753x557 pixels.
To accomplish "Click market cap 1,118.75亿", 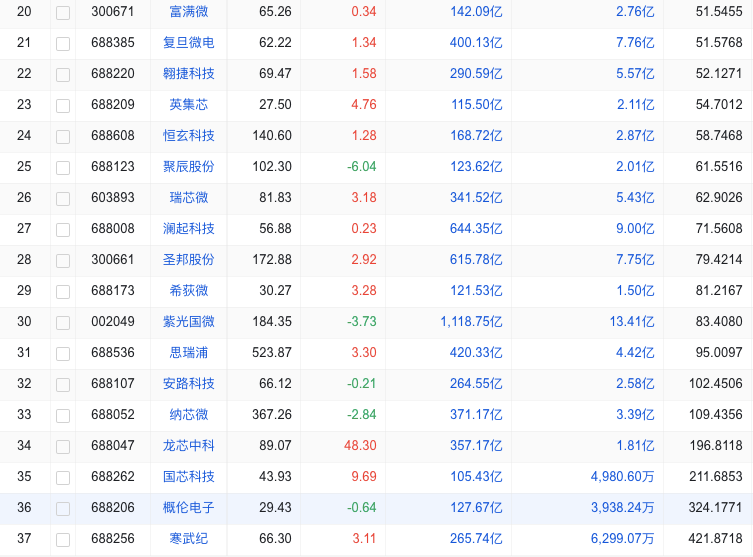I will pyautogui.click(x=472, y=321).
